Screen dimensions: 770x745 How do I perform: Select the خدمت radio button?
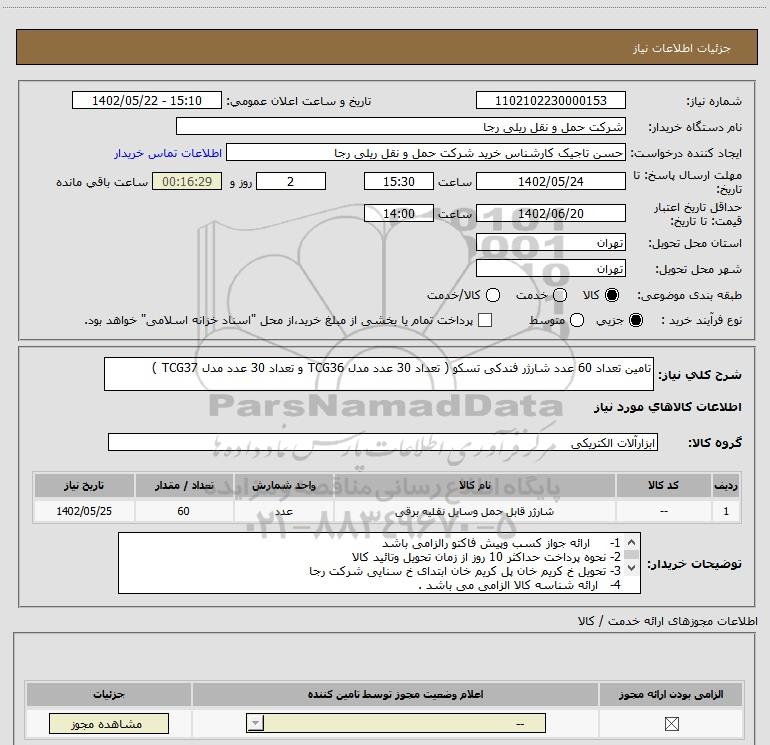coord(560,295)
